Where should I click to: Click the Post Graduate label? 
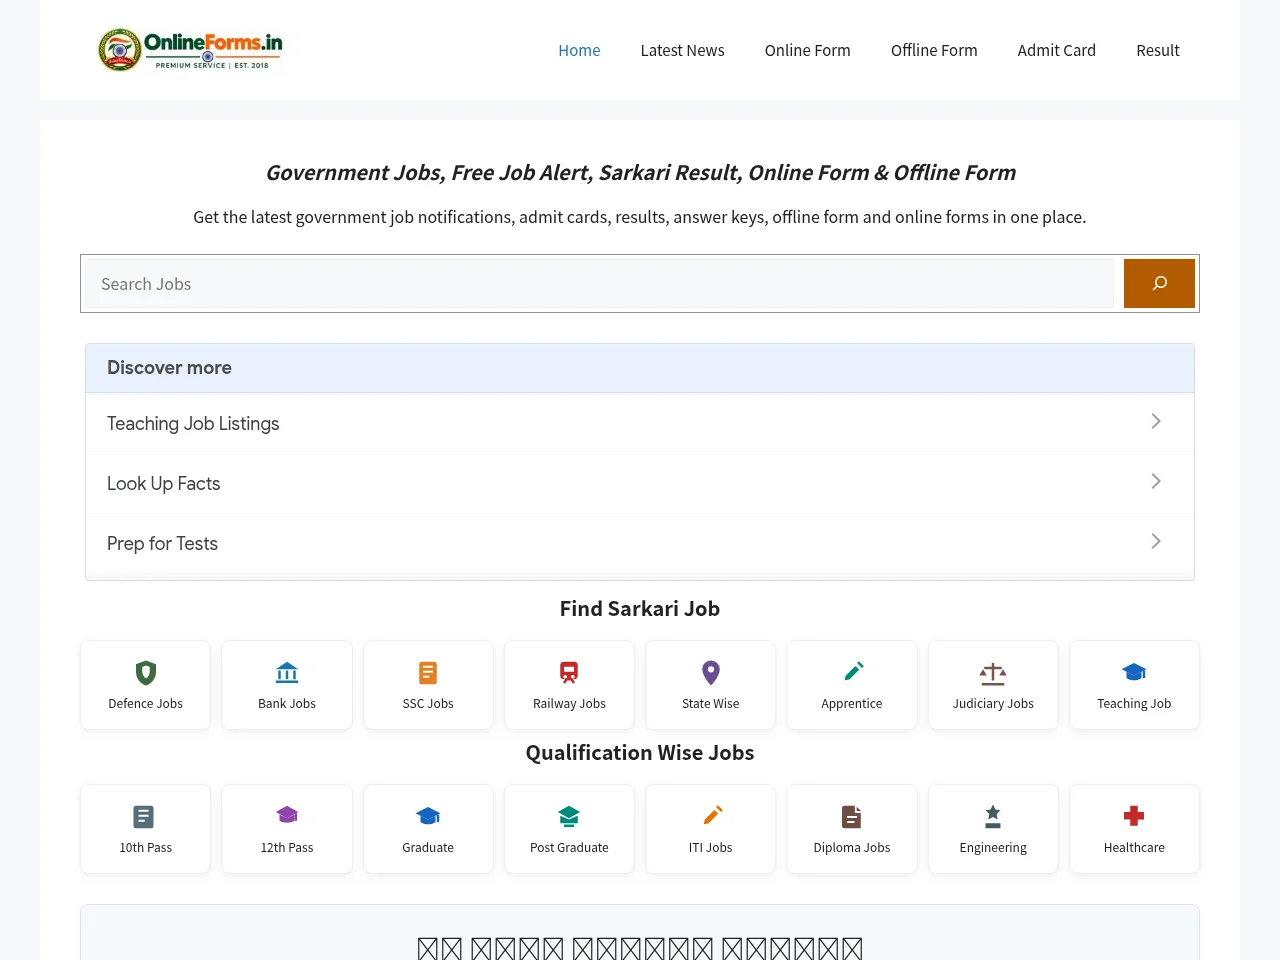[569, 848]
